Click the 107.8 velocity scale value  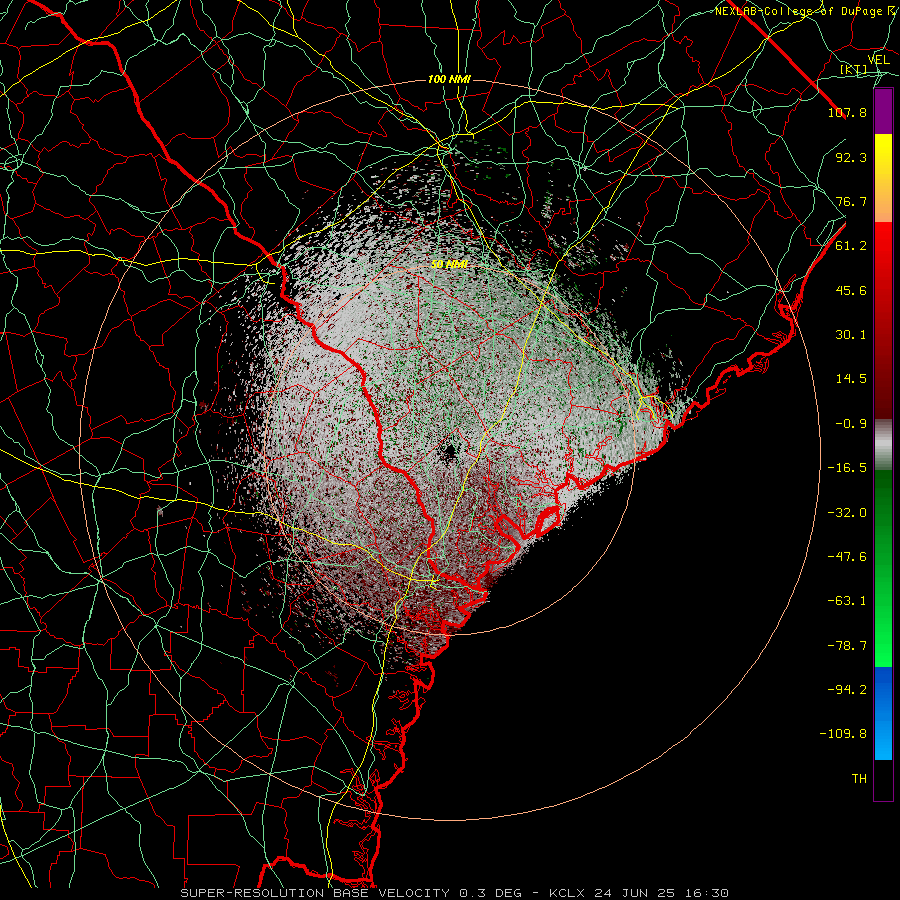pyautogui.click(x=847, y=112)
